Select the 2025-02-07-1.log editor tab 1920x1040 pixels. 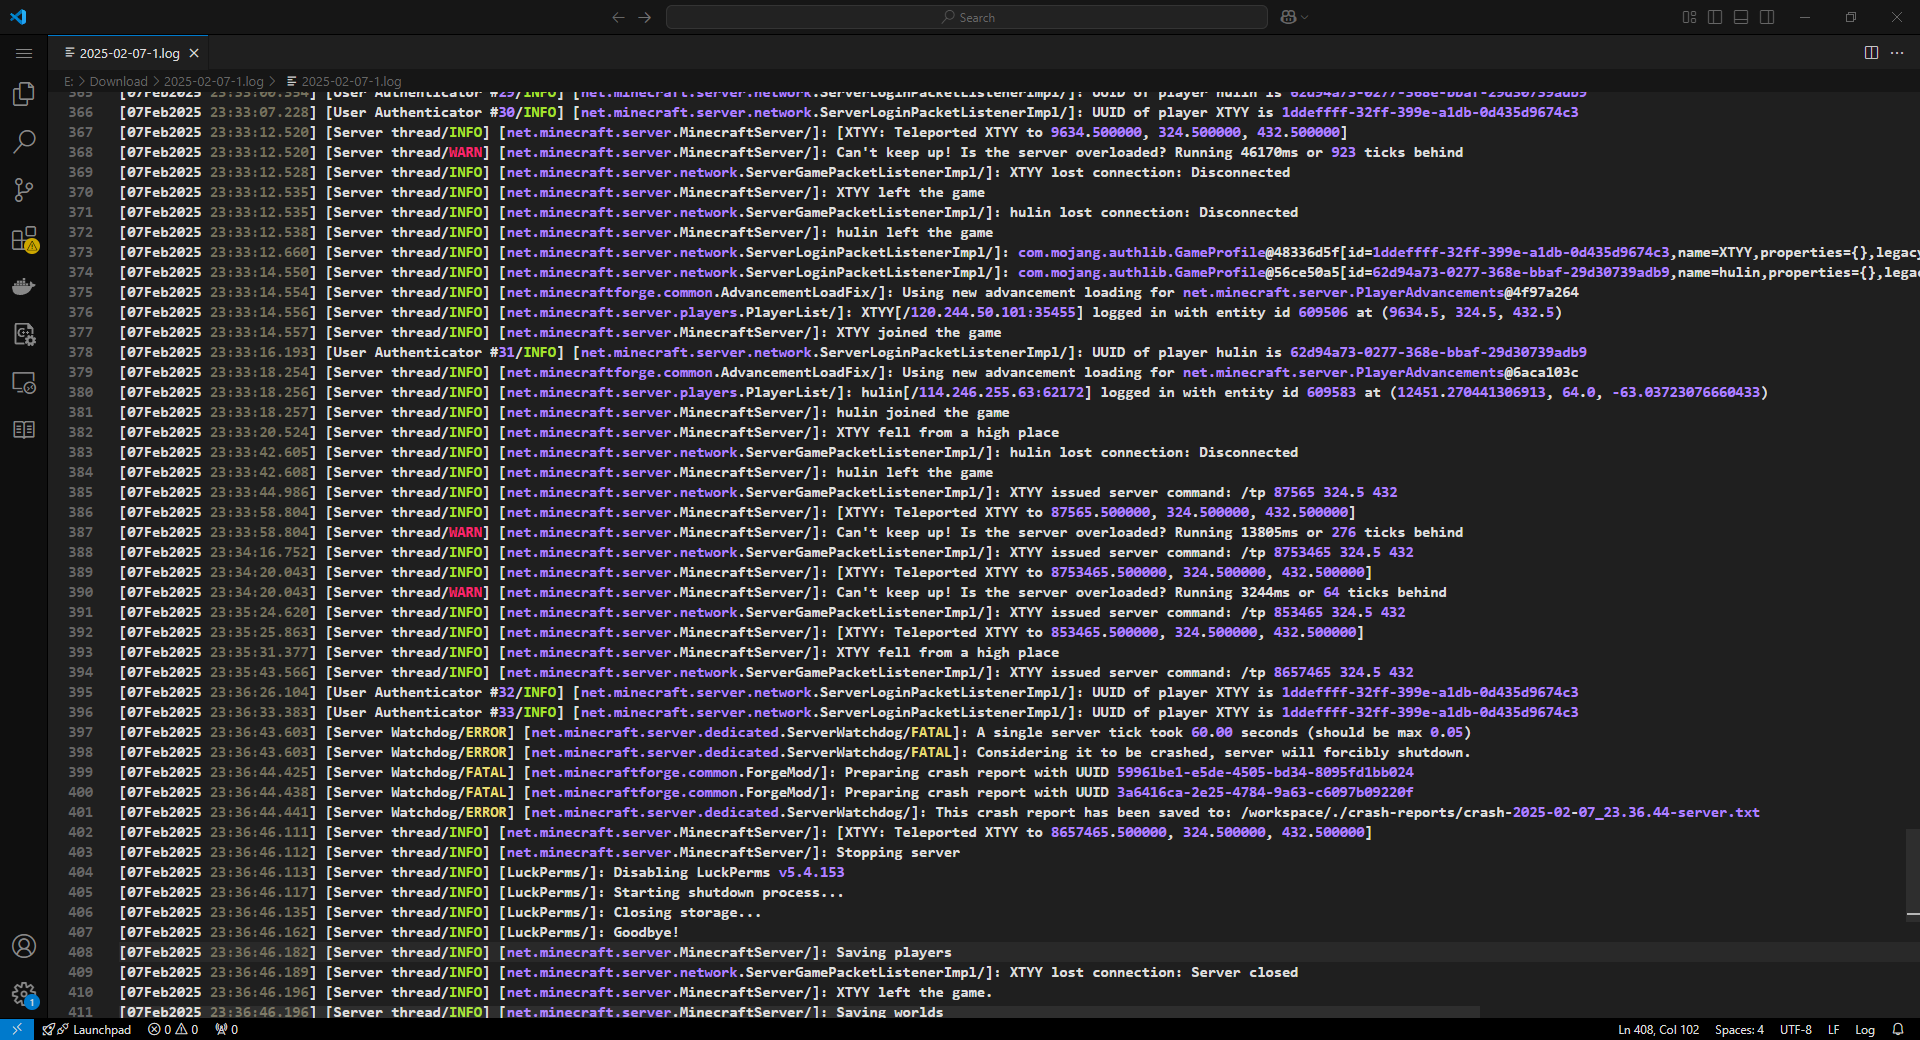coord(129,53)
